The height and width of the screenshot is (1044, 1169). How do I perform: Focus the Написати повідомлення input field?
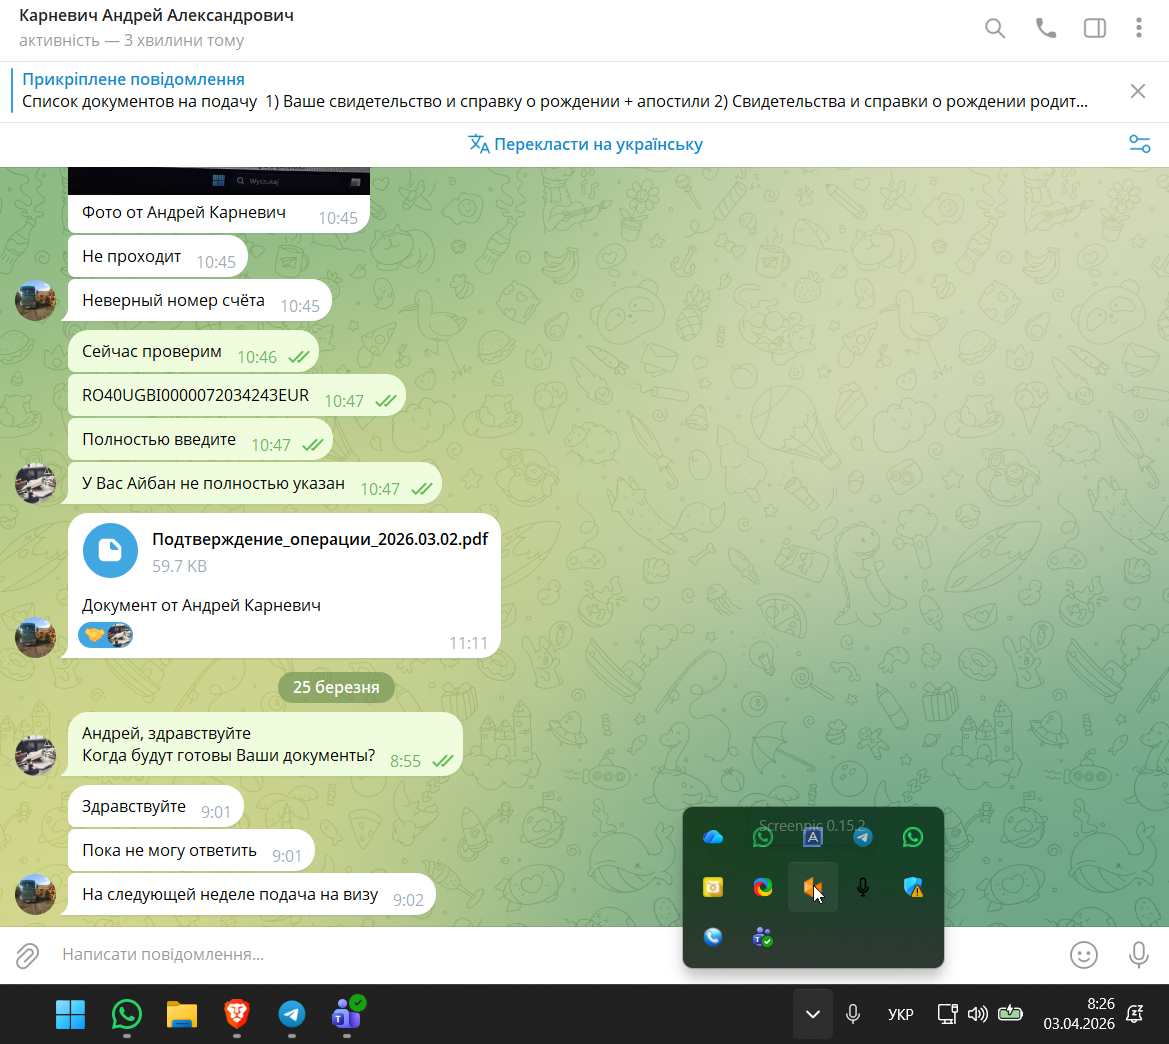[x=552, y=955]
